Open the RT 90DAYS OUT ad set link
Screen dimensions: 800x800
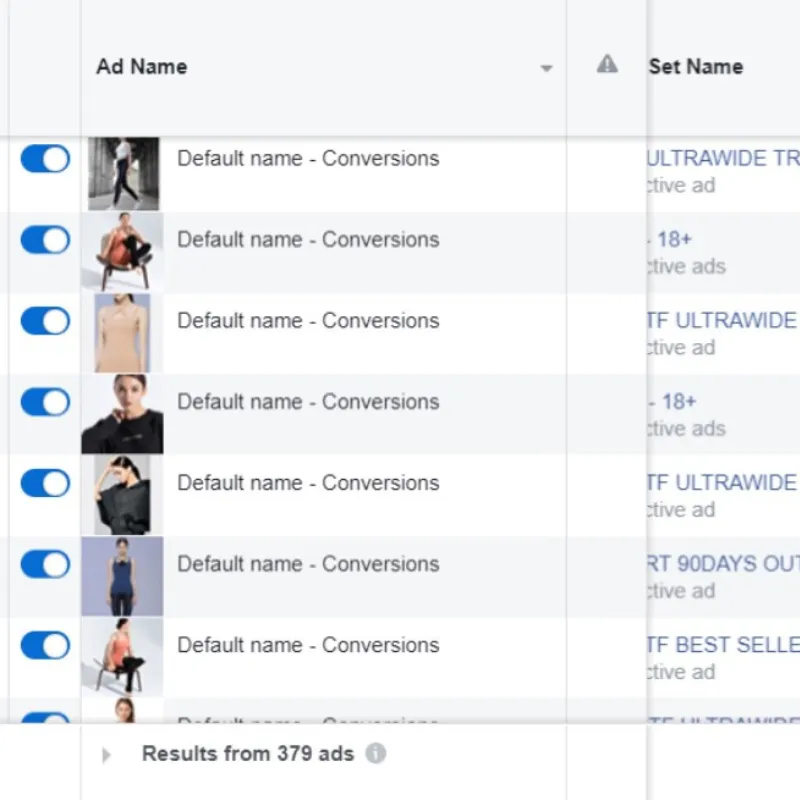tap(723, 564)
